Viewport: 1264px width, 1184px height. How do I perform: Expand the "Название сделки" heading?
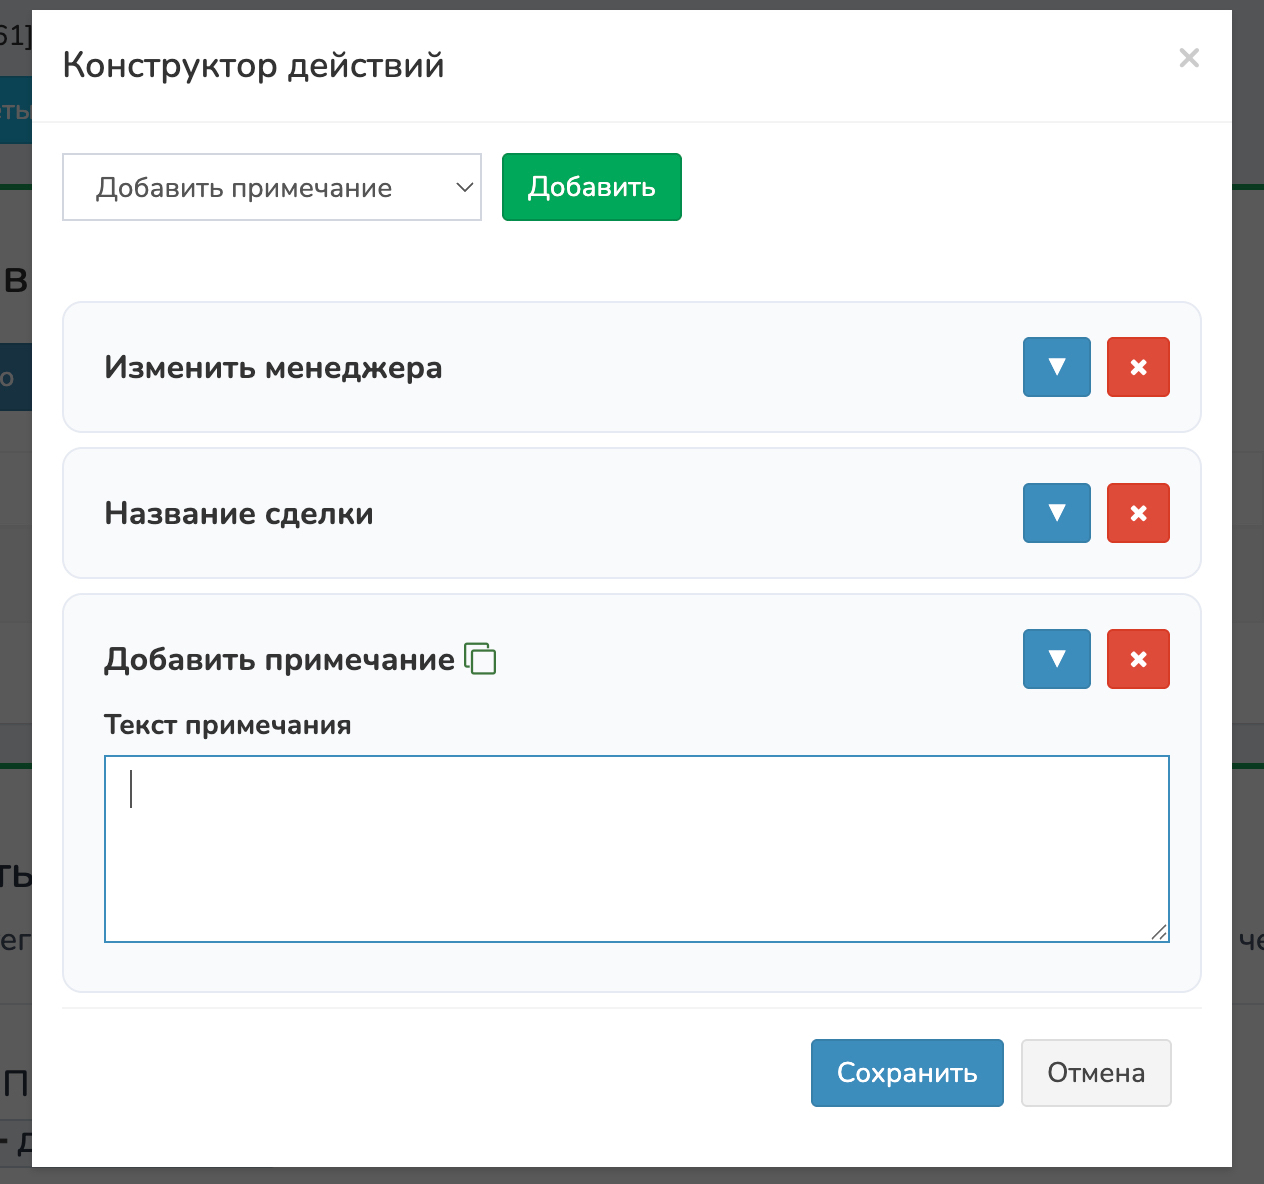tap(239, 513)
